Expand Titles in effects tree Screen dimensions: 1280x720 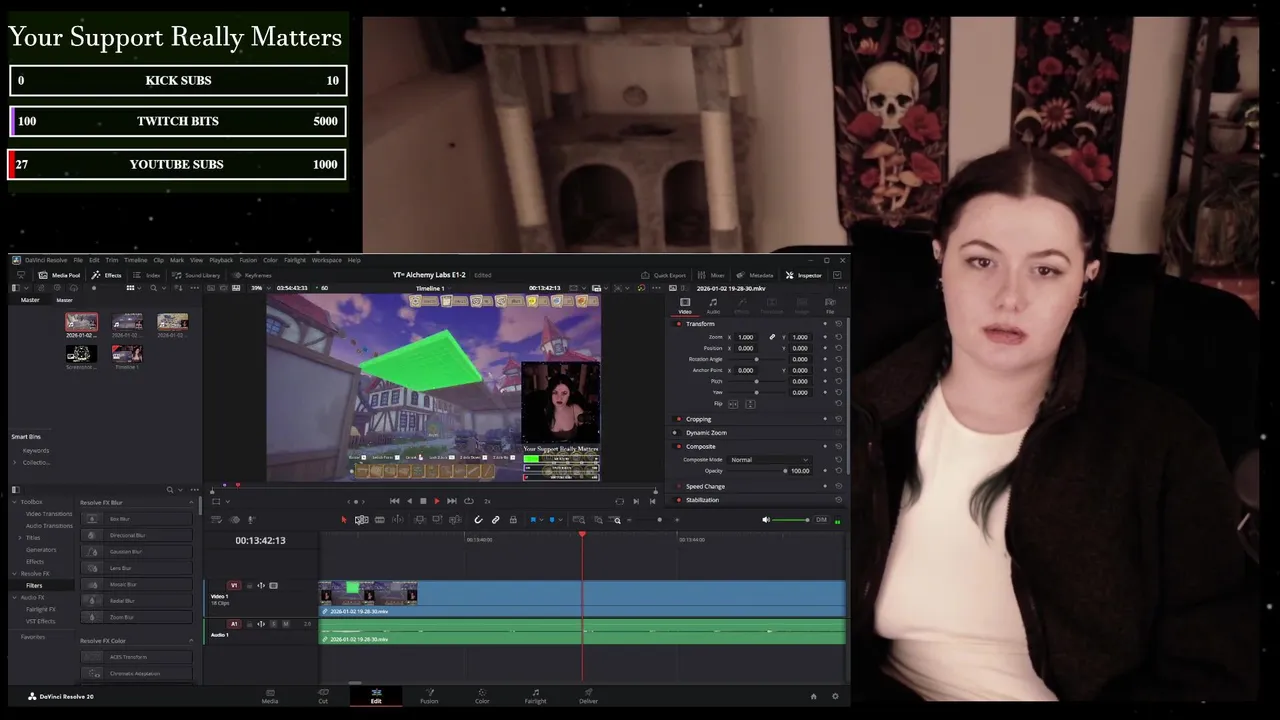(x=21, y=538)
